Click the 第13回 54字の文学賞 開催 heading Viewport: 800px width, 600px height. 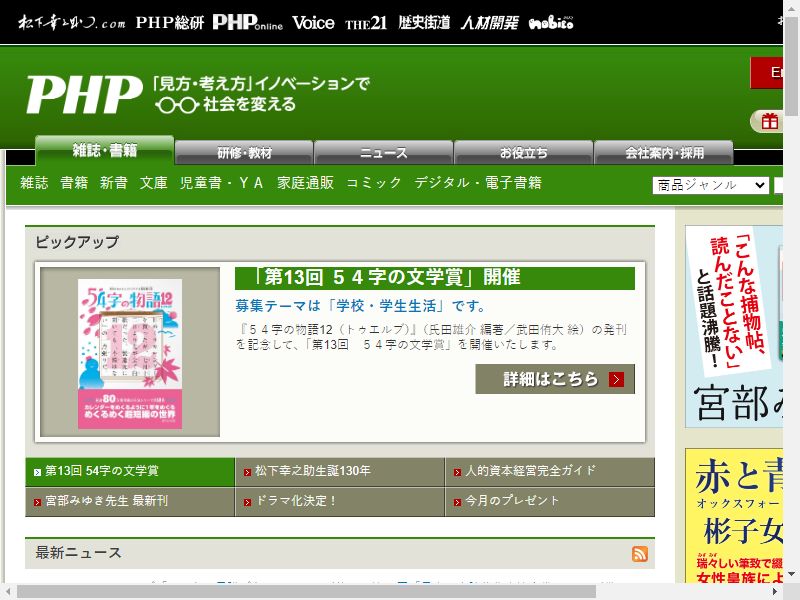(x=435, y=278)
